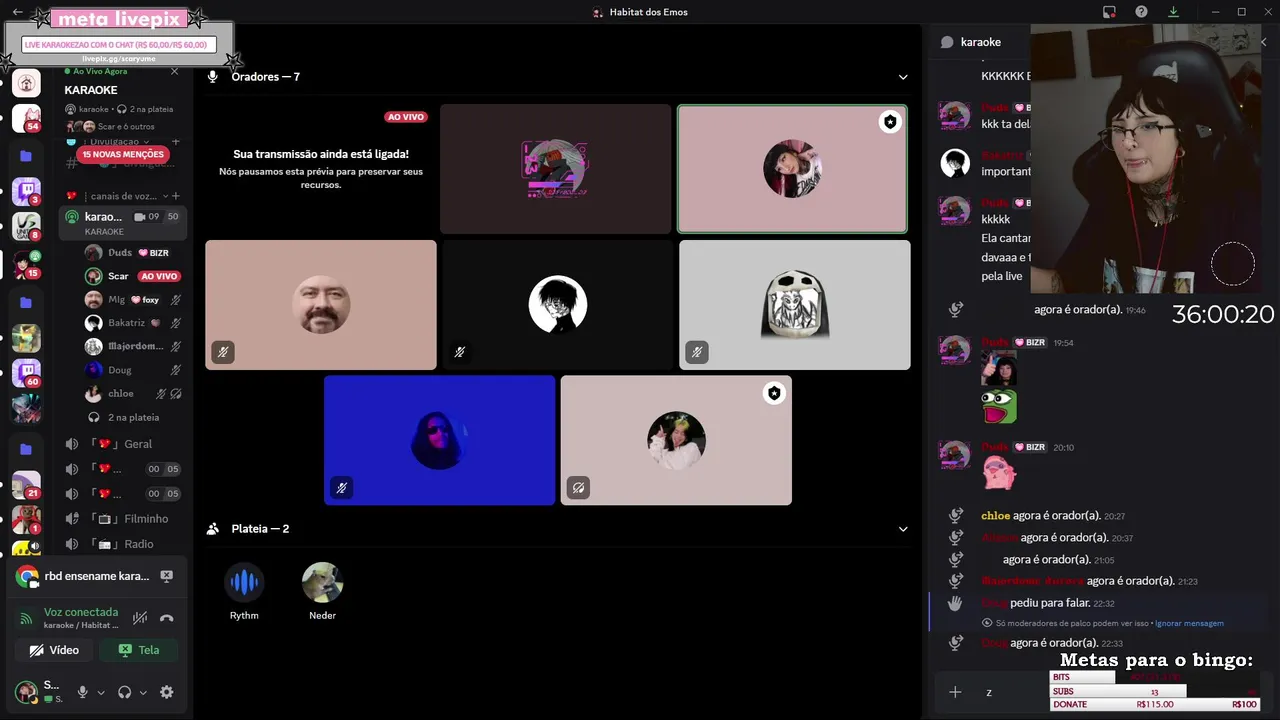Join the Radio voice channel
This screenshot has height=720, width=1280.
(123, 544)
